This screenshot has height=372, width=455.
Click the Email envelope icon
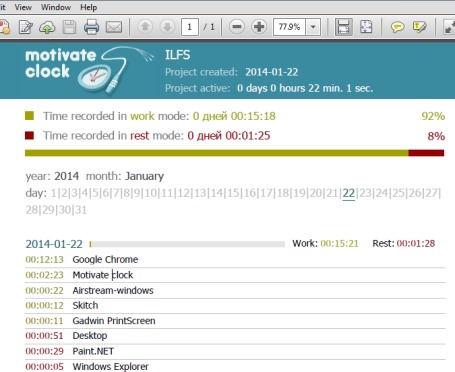tap(114, 27)
